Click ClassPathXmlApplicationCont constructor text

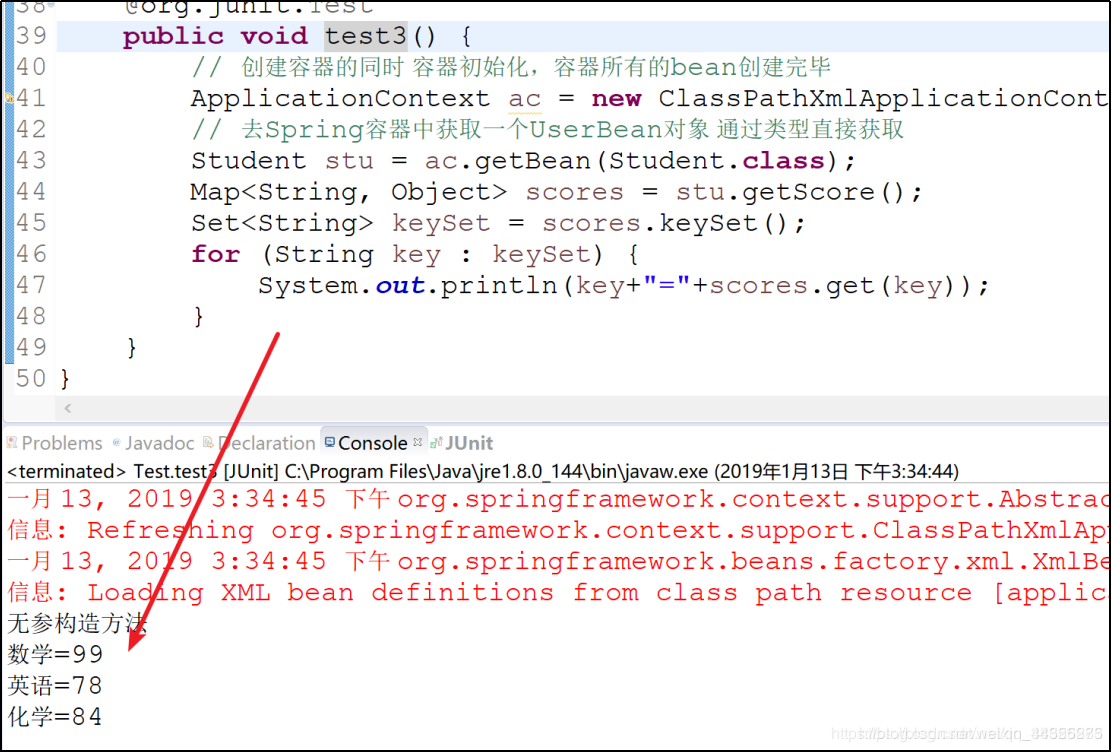[882, 98]
